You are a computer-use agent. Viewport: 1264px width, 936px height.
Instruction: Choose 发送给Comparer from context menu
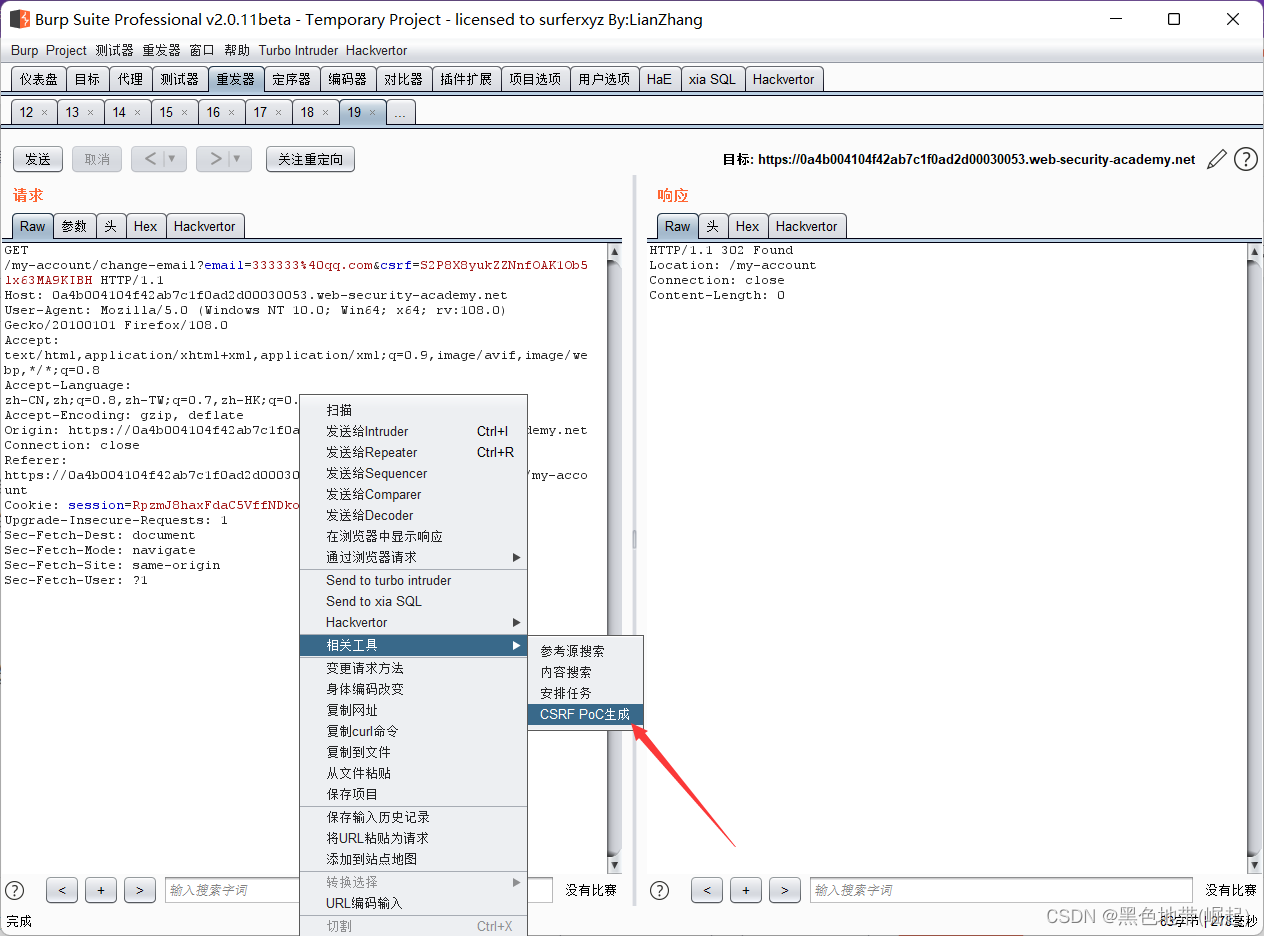[x=413, y=494]
